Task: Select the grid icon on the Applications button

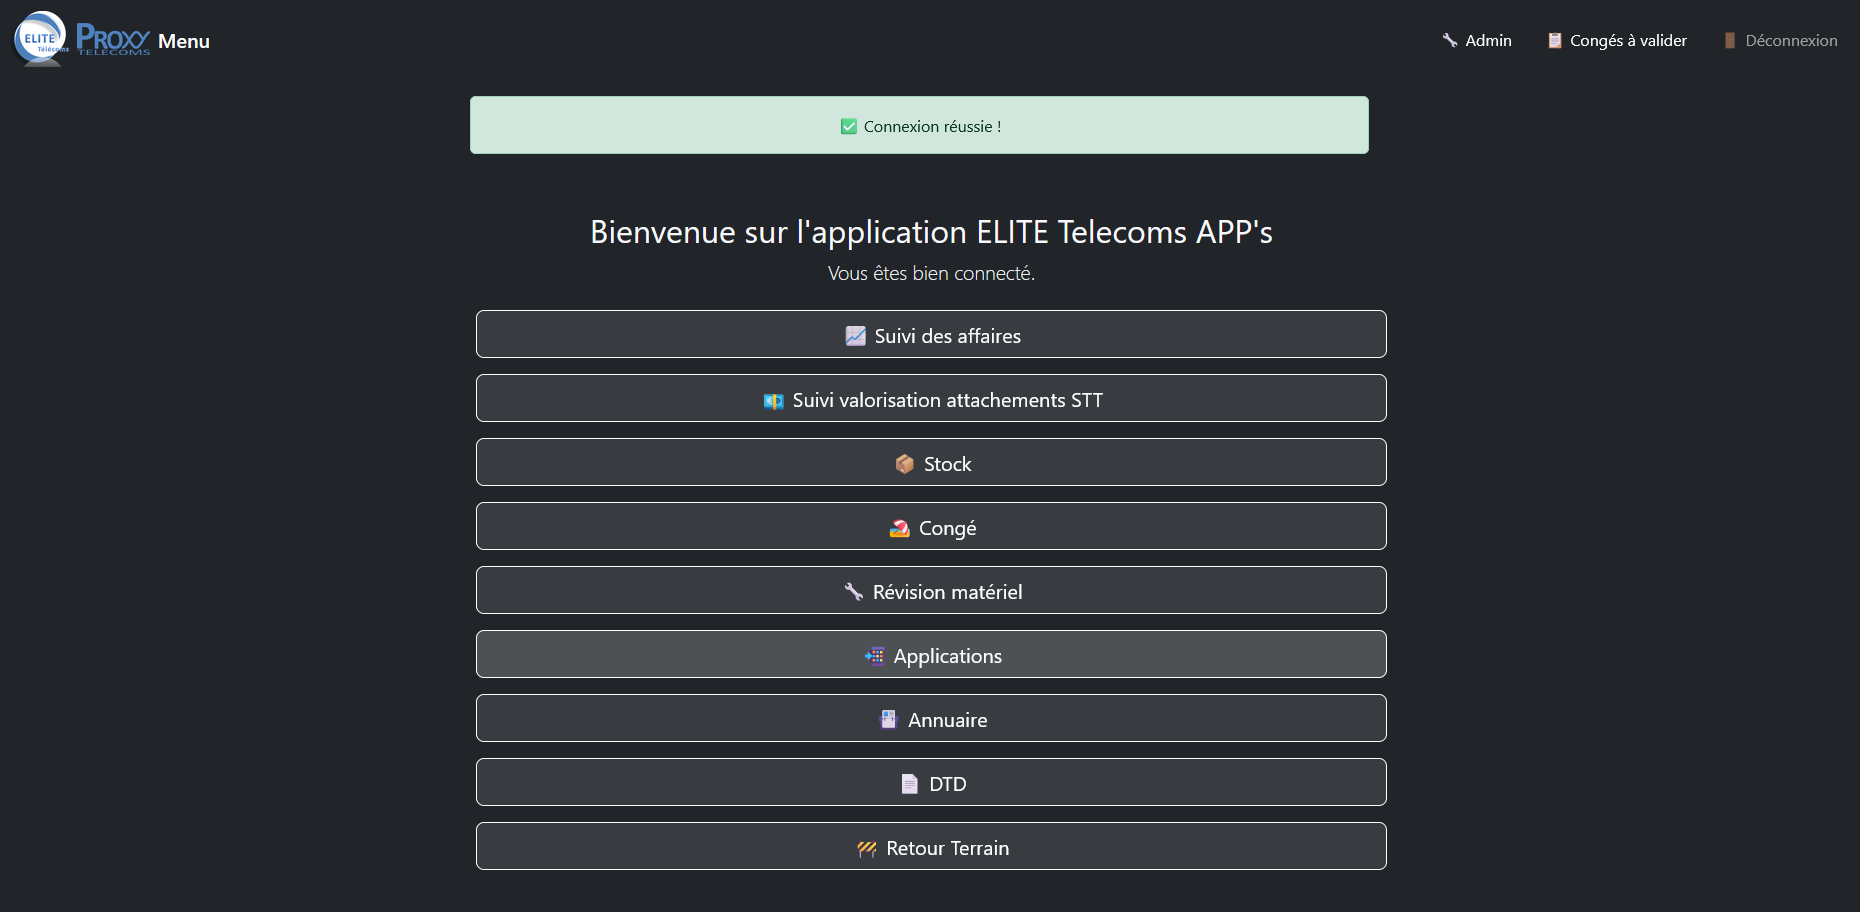Action: [x=876, y=656]
